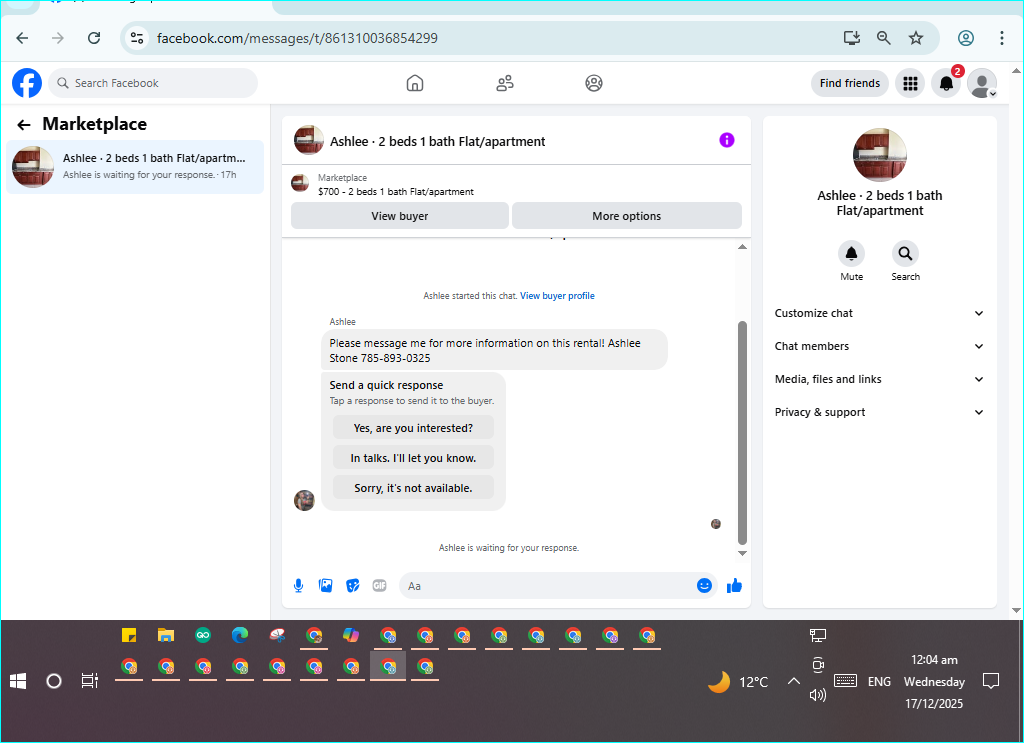1024x743 pixels.
Task: Open the Chrome profile icon
Action: tap(966, 38)
